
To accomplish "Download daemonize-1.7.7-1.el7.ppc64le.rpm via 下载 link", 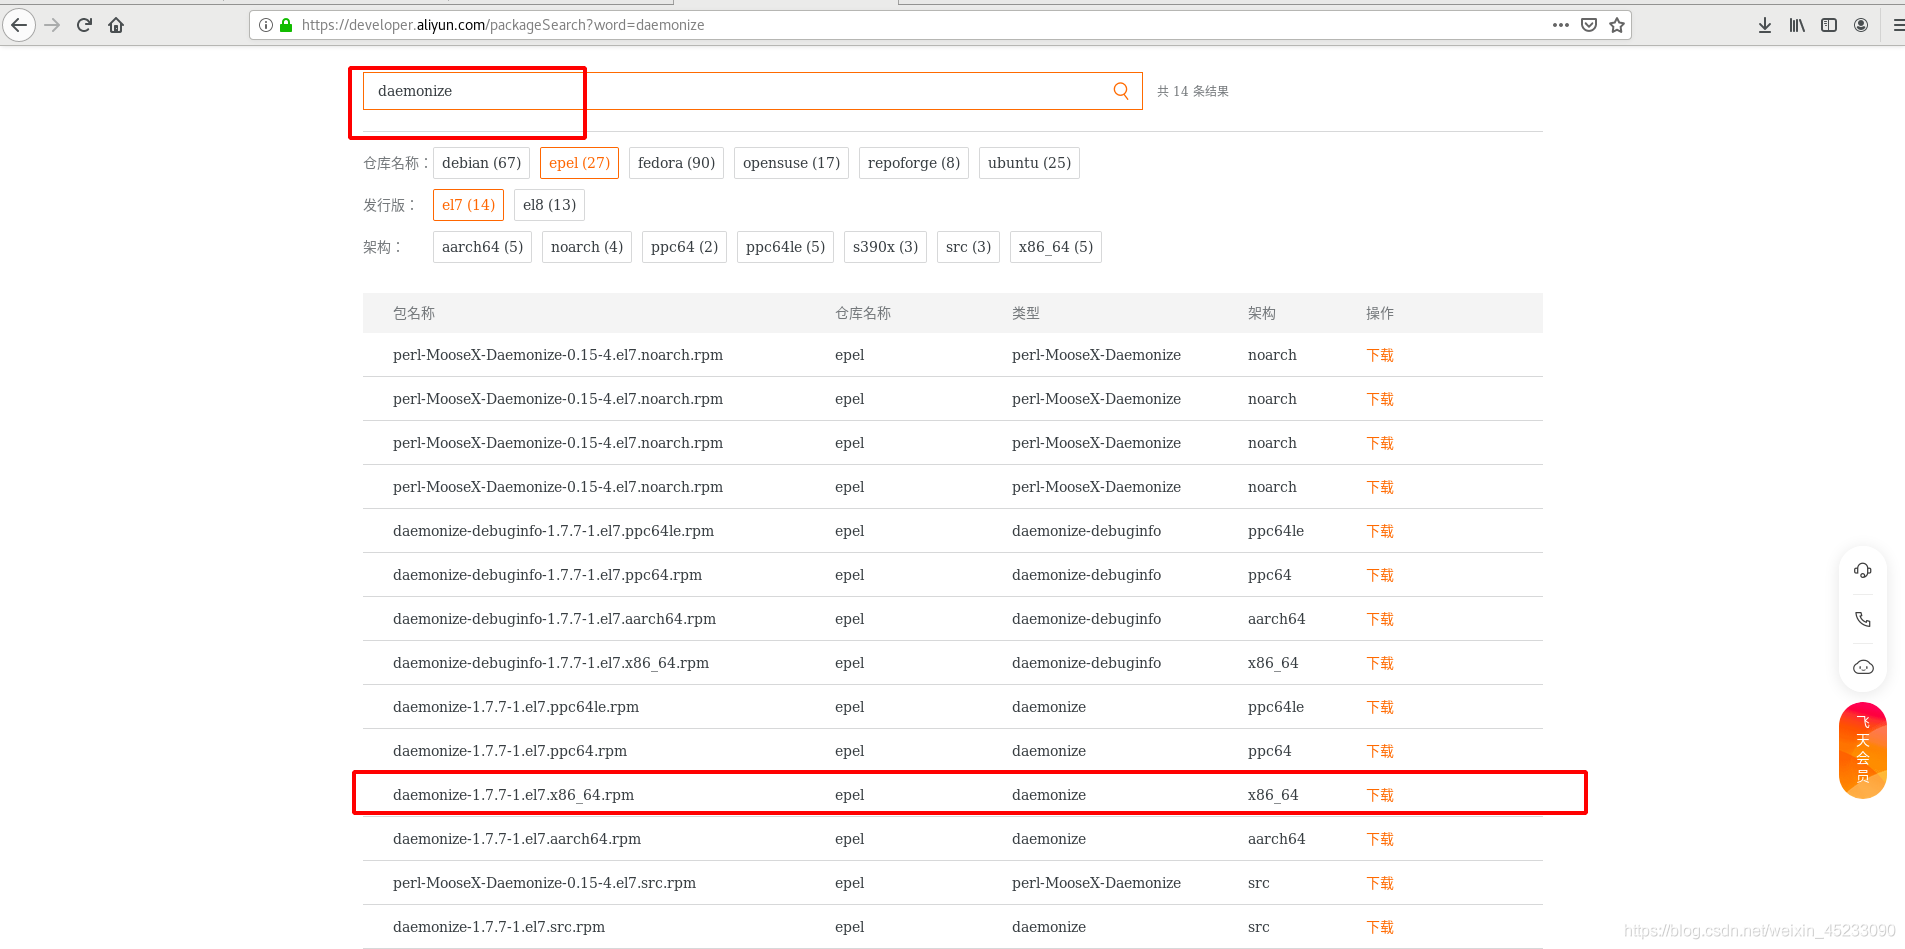I will click(x=1380, y=707).
